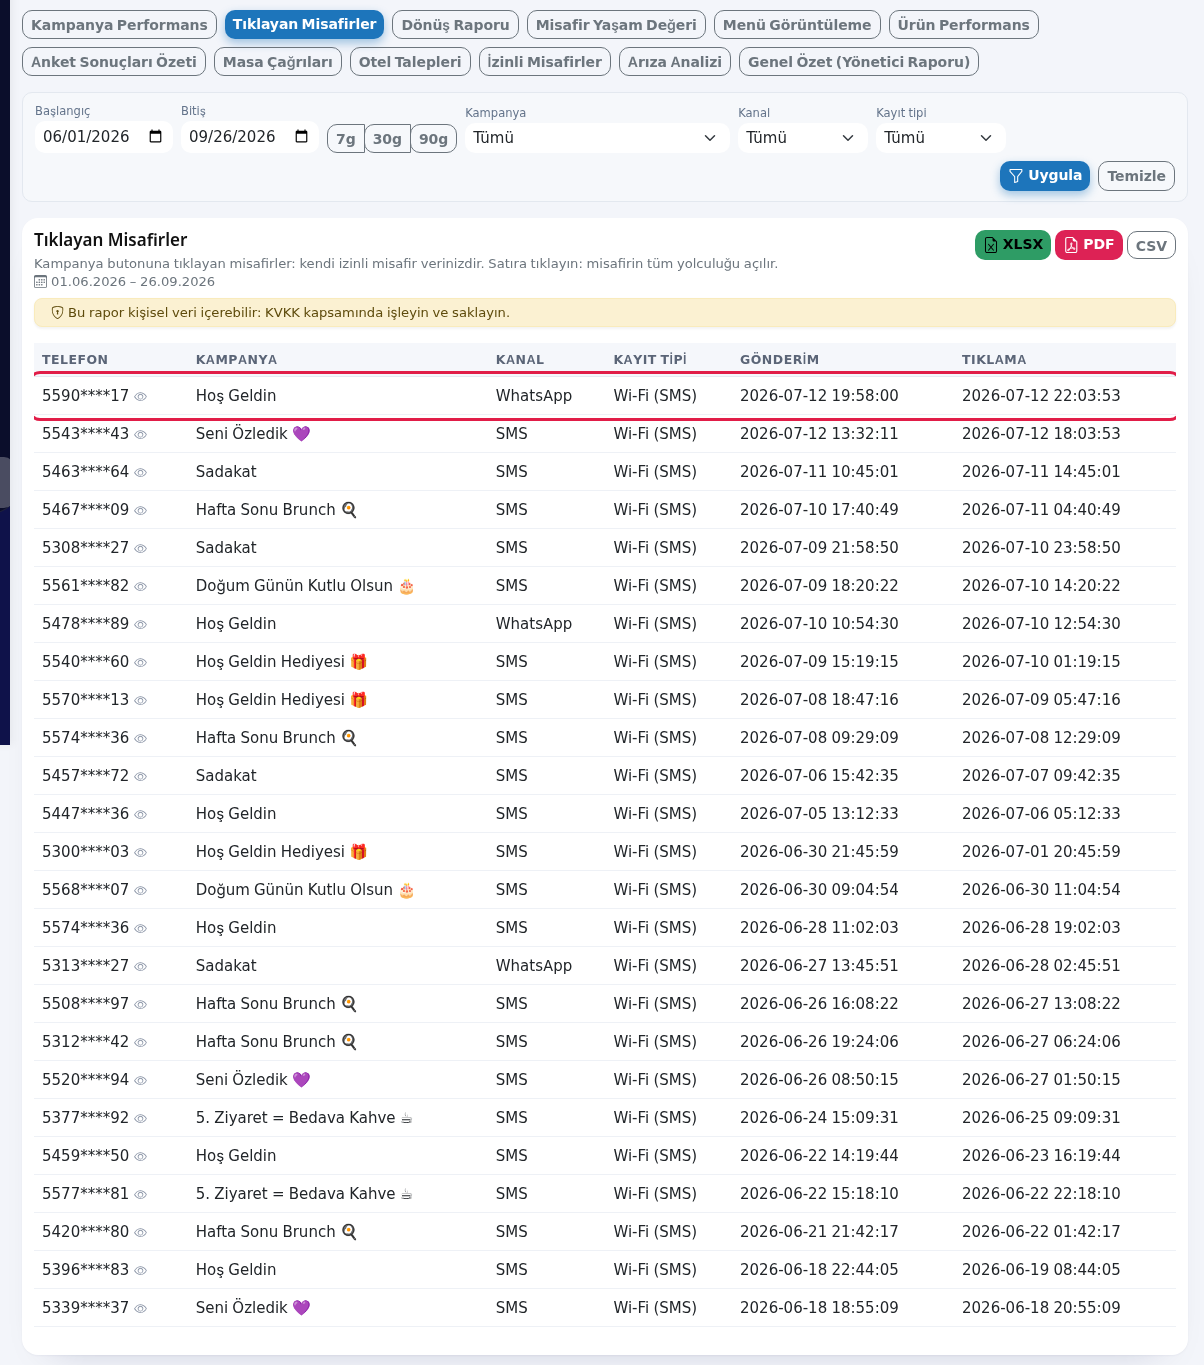Switch to Kampanya Performans tab

[x=119, y=25]
